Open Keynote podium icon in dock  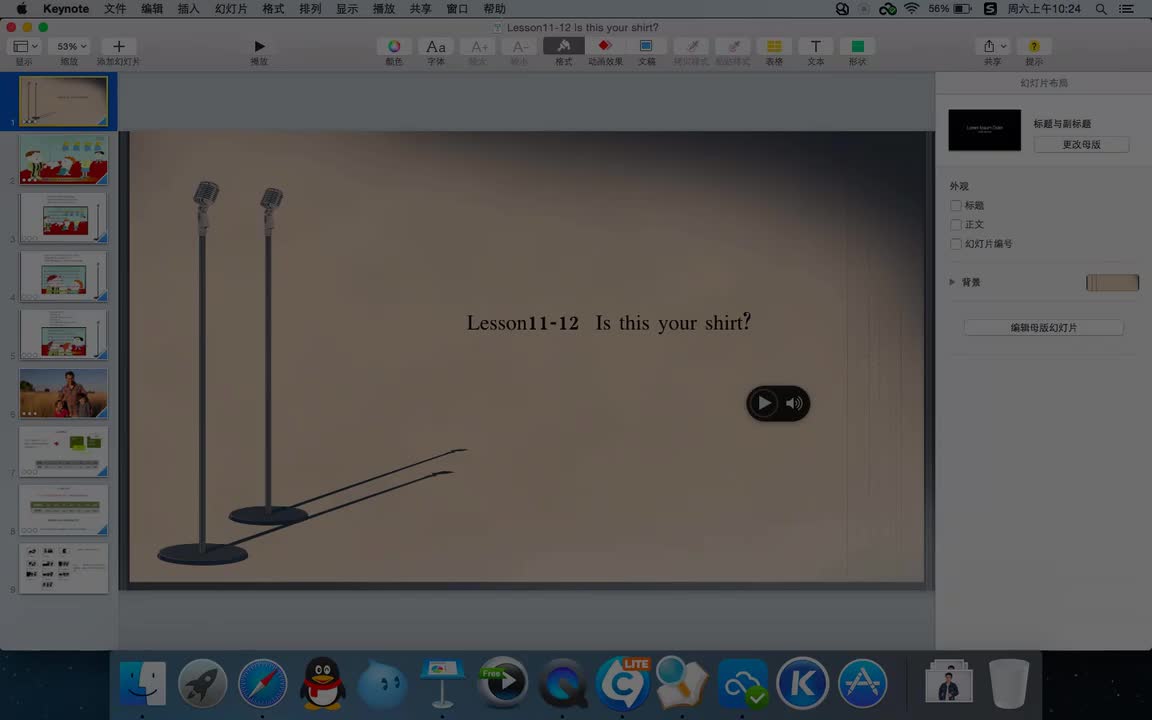point(442,683)
